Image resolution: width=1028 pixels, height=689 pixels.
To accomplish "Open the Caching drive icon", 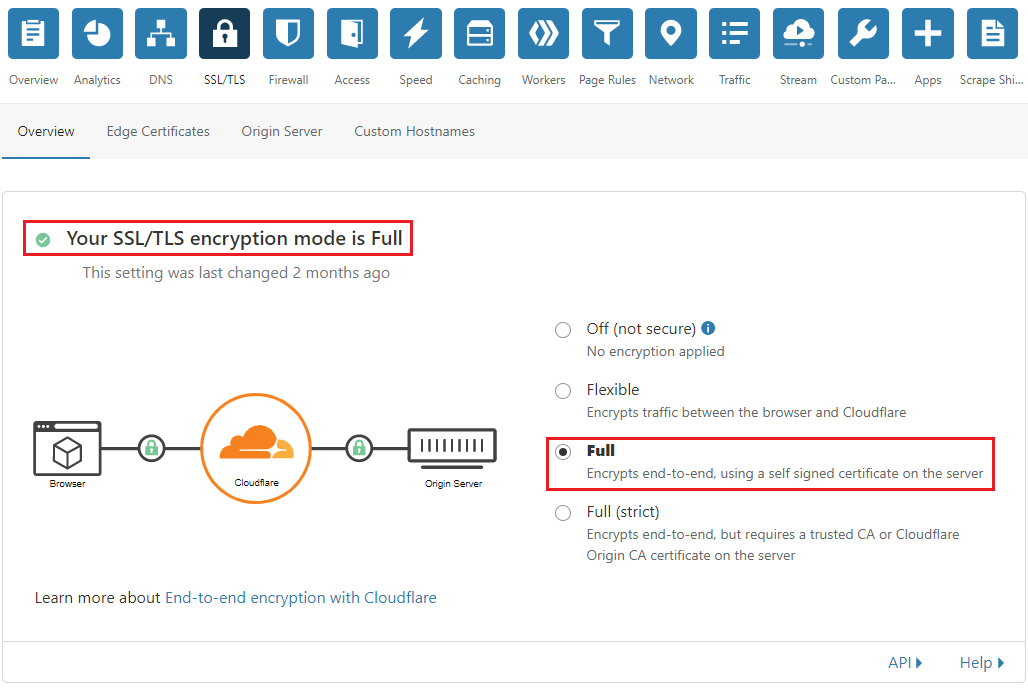I will (479, 33).
